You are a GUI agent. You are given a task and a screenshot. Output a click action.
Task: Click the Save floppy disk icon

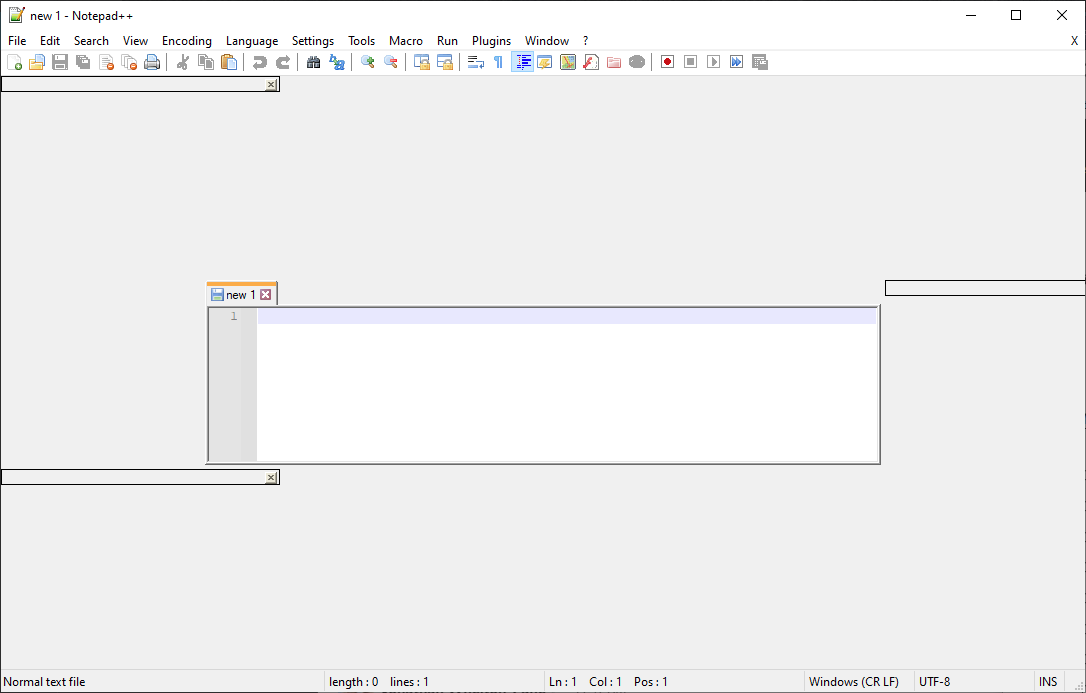(60, 62)
